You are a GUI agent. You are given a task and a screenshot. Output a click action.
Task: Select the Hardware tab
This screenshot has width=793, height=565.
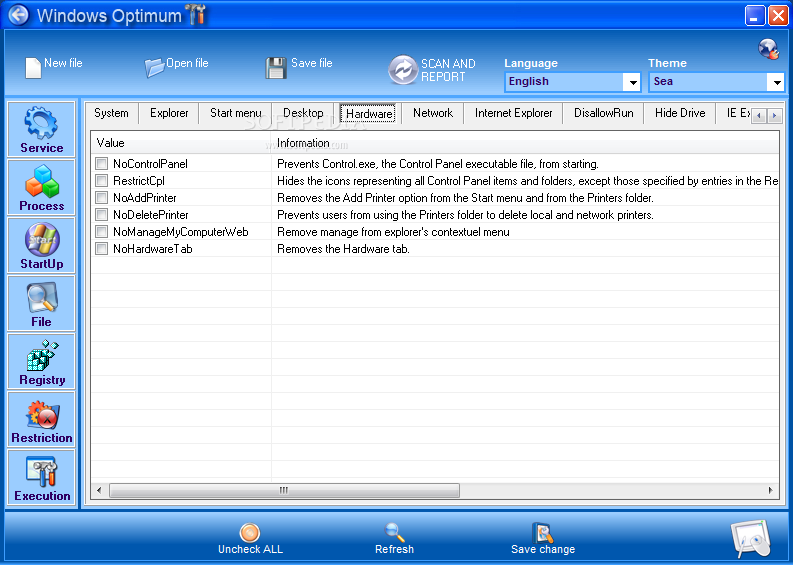tap(369, 114)
